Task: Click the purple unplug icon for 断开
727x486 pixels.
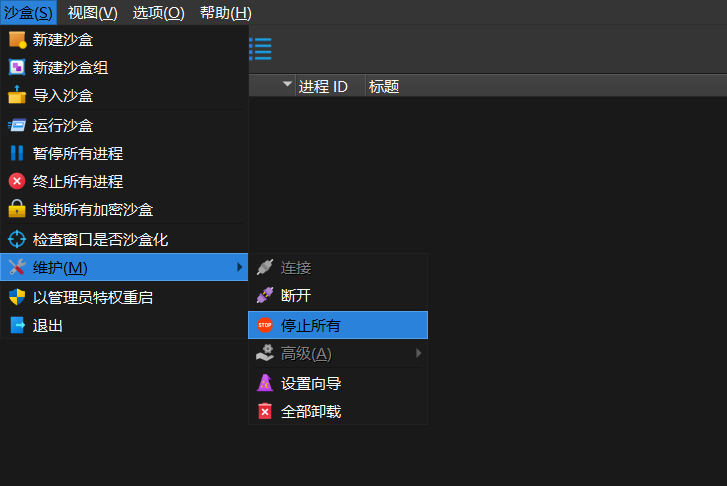Action: pyautogui.click(x=265, y=295)
